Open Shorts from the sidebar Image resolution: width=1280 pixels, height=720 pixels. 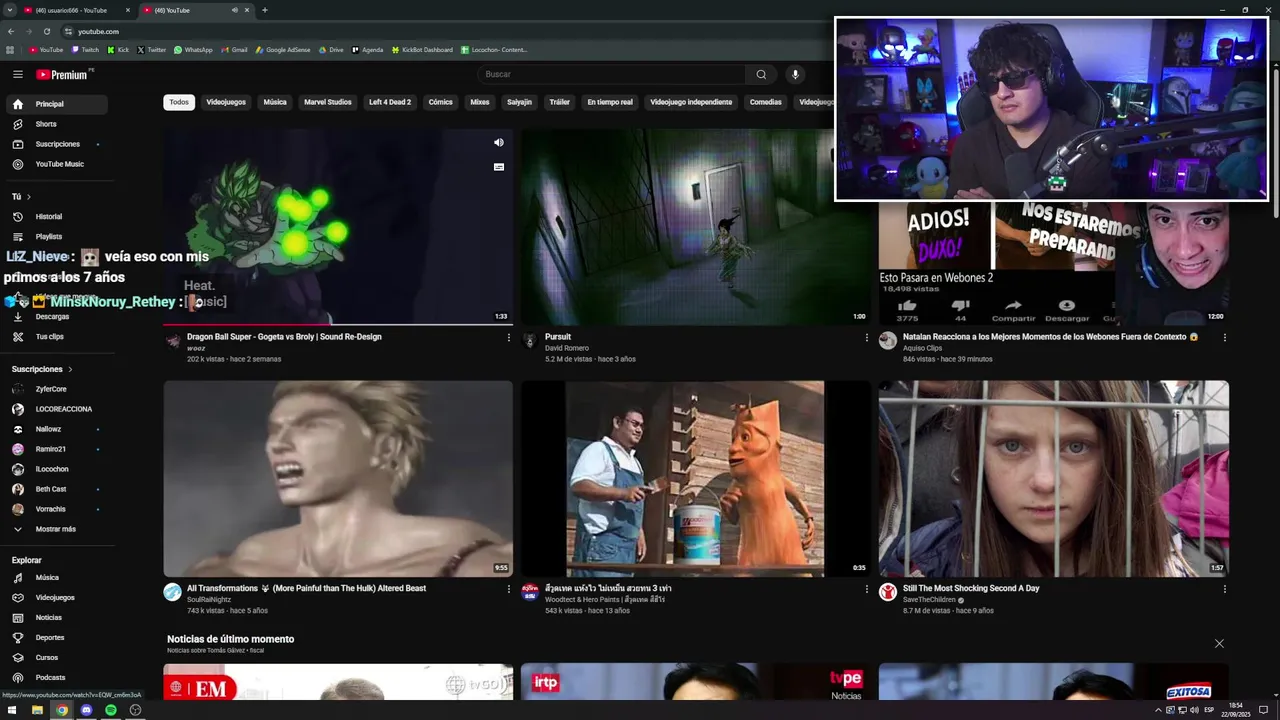coord(57,124)
